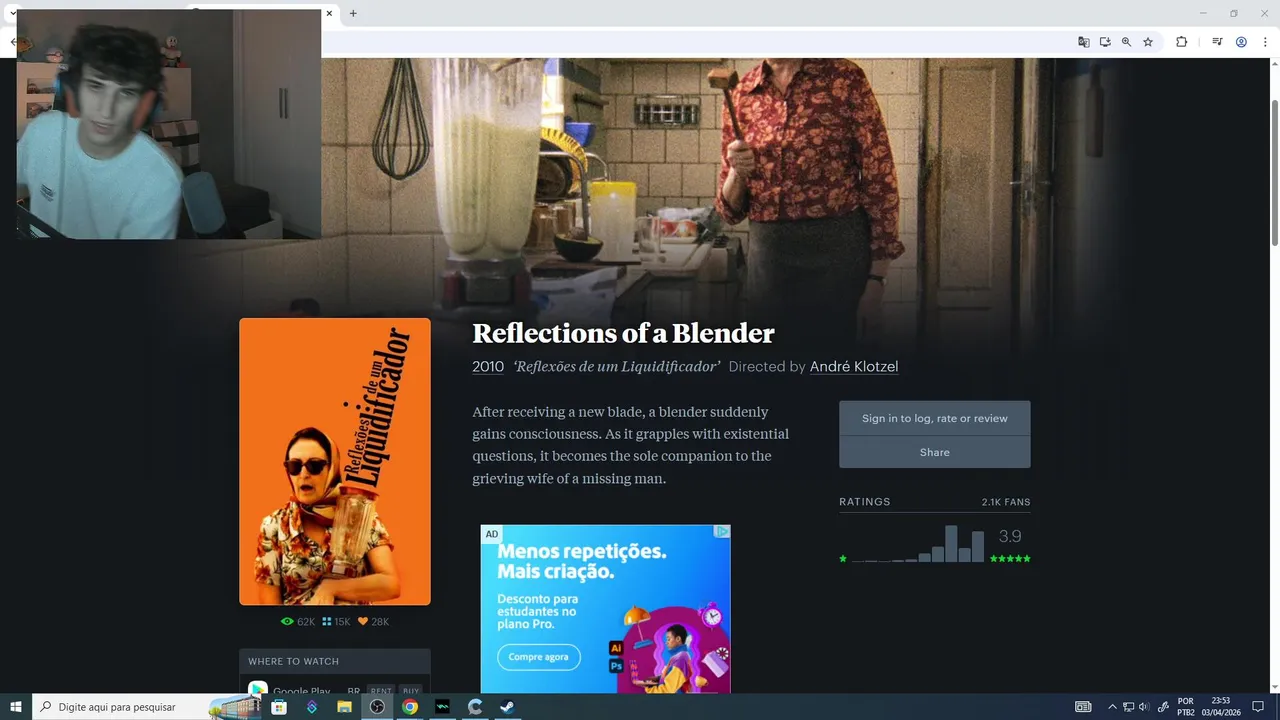Click the Reflections of a Blender heading
The height and width of the screenshot is (720, 1280).
tap(623, 333)
